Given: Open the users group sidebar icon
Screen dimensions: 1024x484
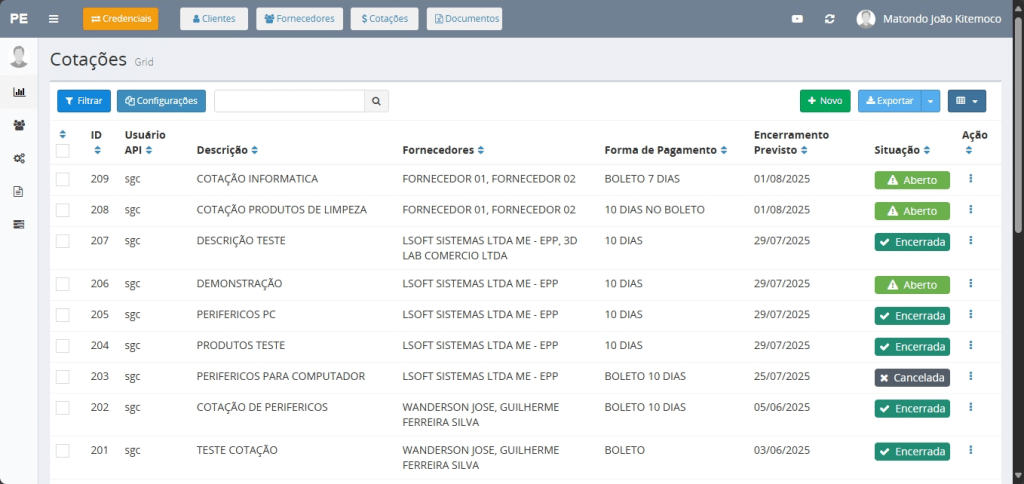Looking at the screenshot, I should click(x=19, y=125).
